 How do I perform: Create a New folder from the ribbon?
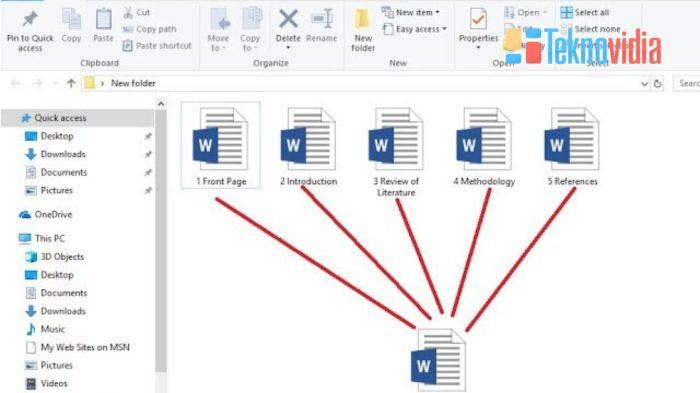coord(362,29)
